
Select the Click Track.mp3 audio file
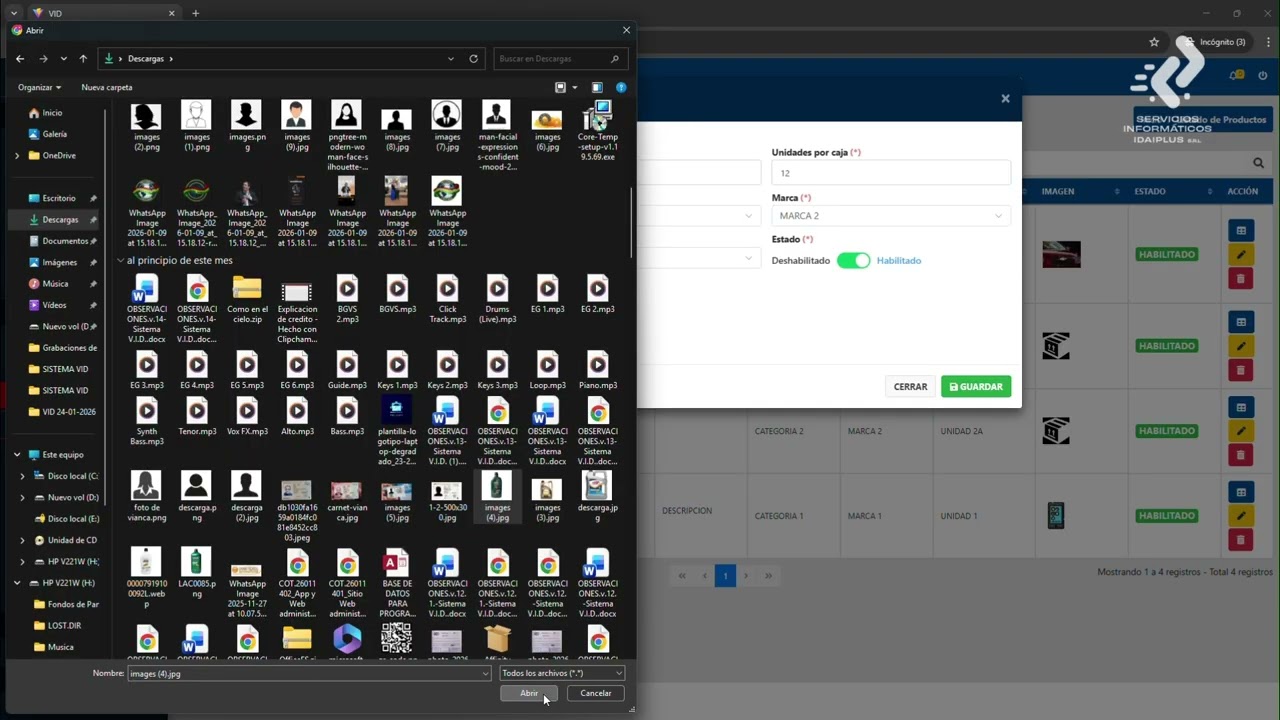[x=447, y=300]
